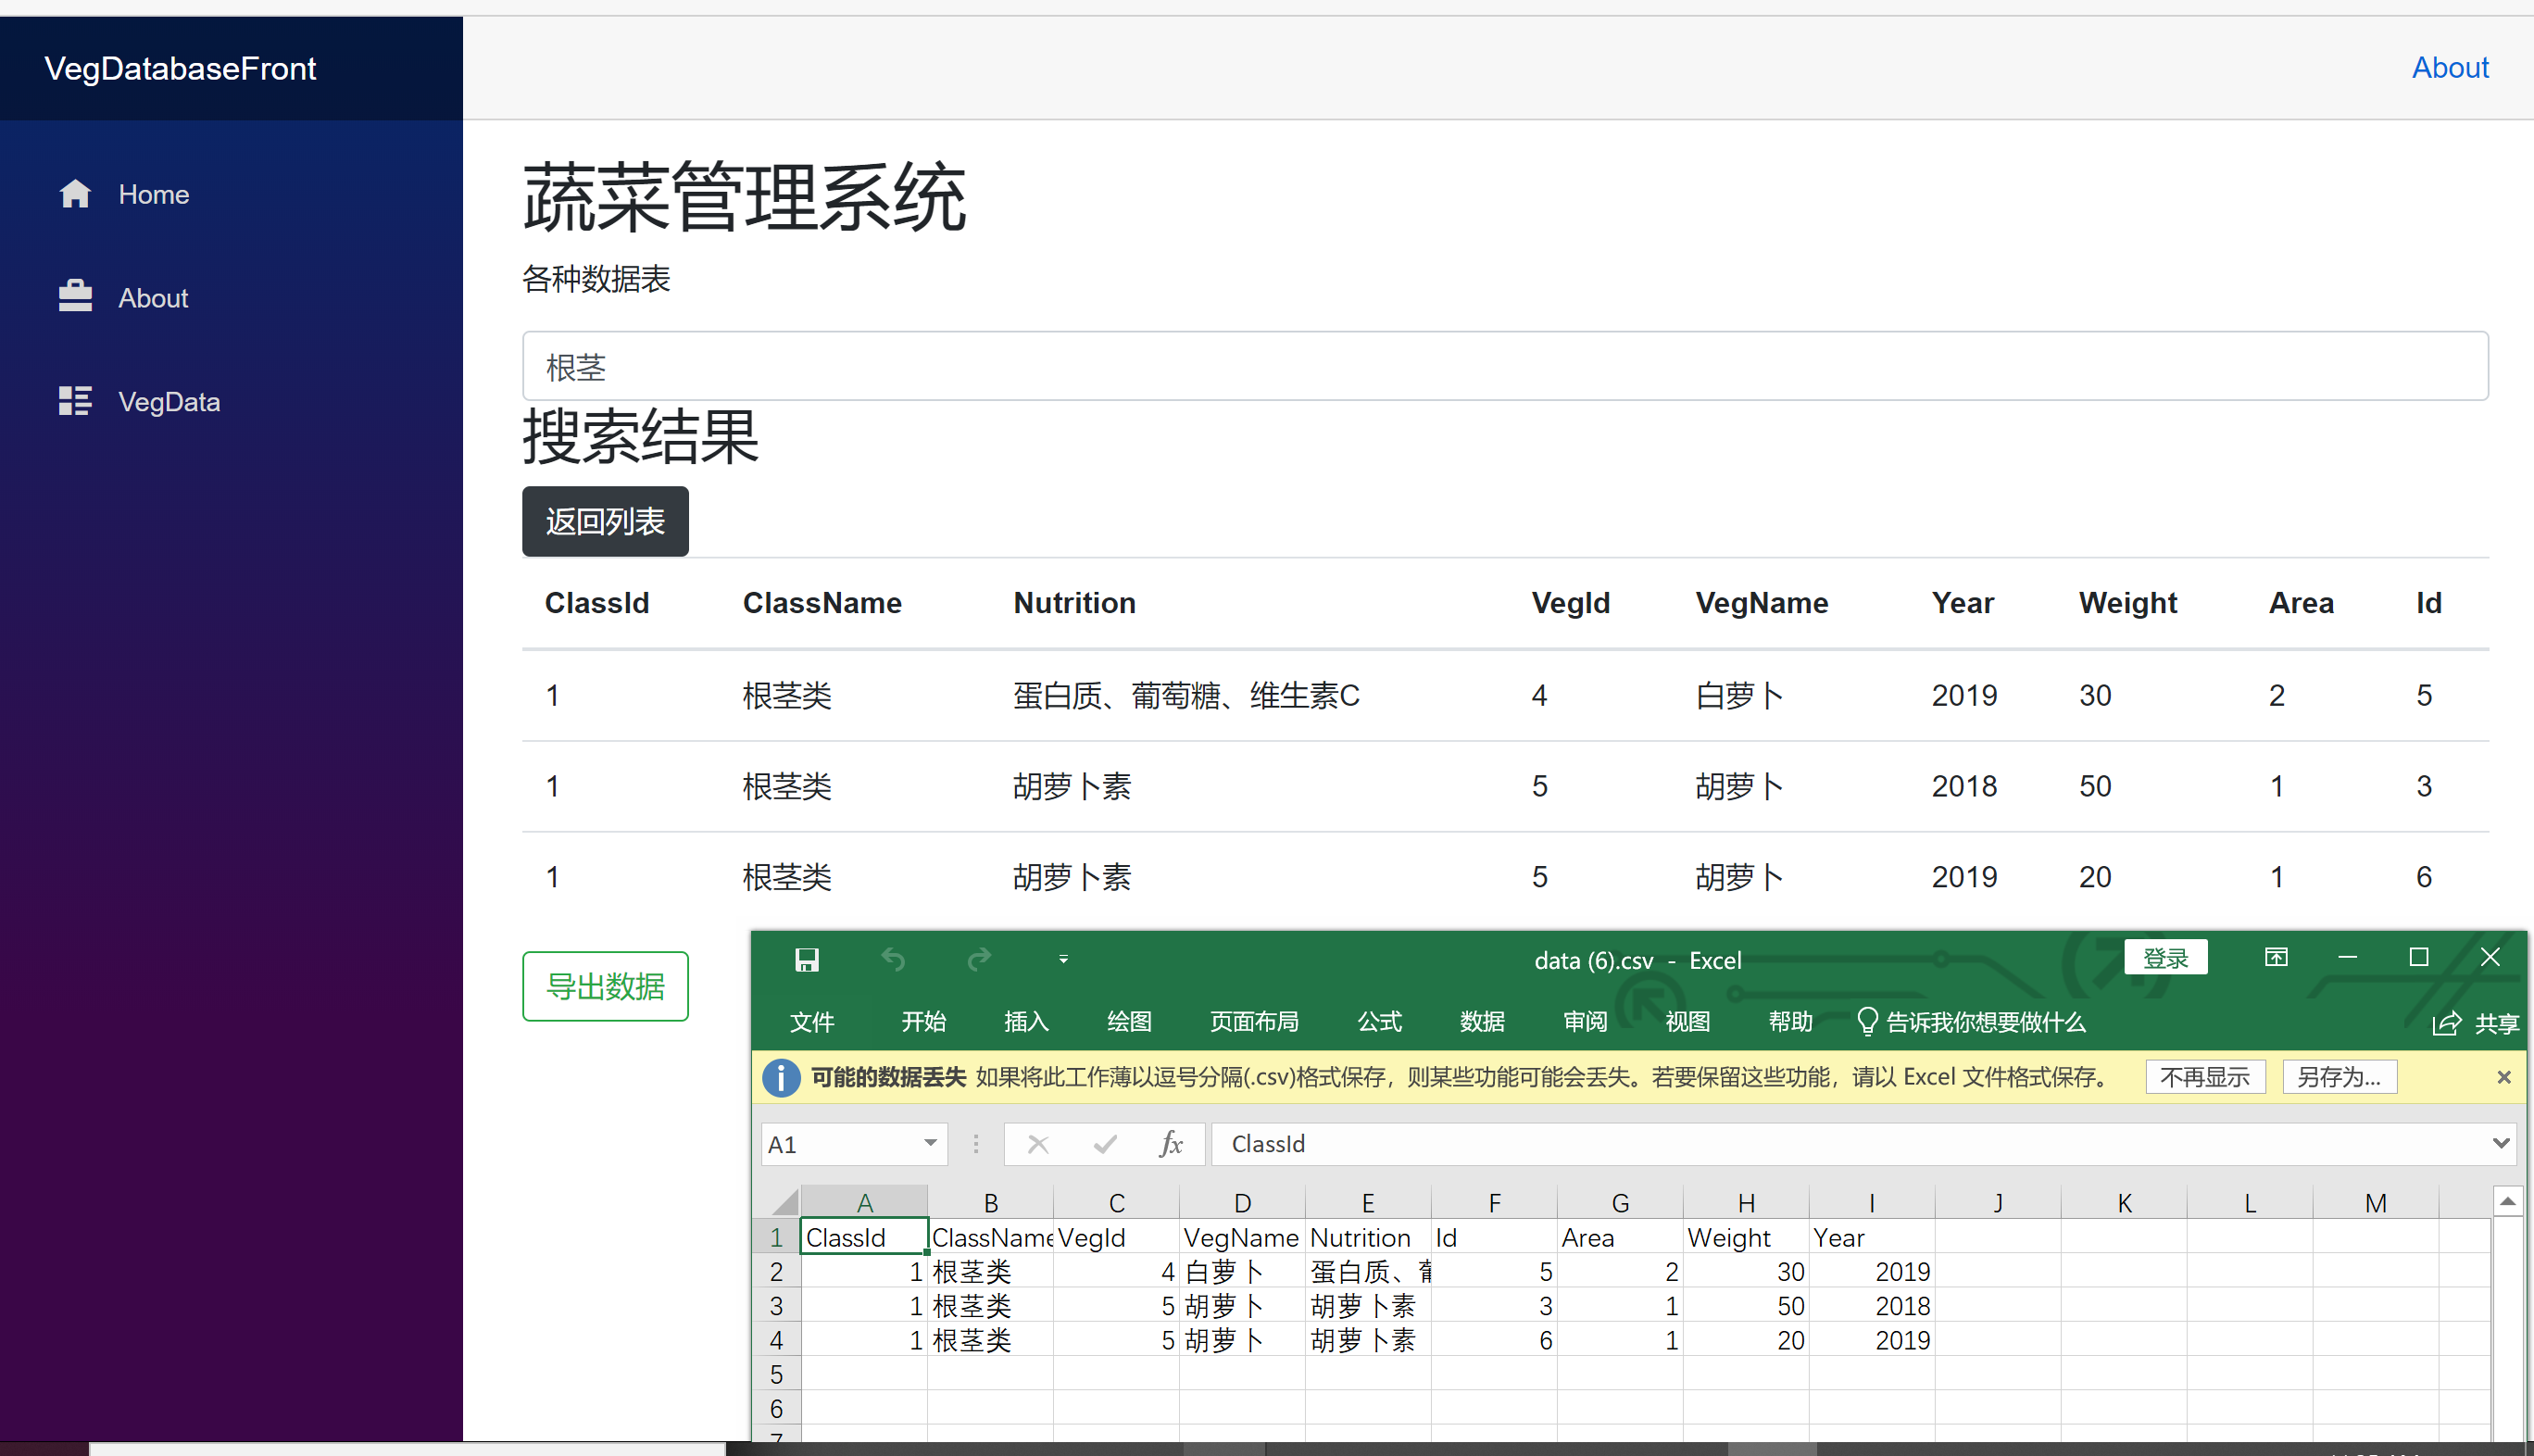Expand the formula bar with its chevron
Viewport: 2534px width, 1456px height.
pyautogui.click(x=2500, y=1143)
